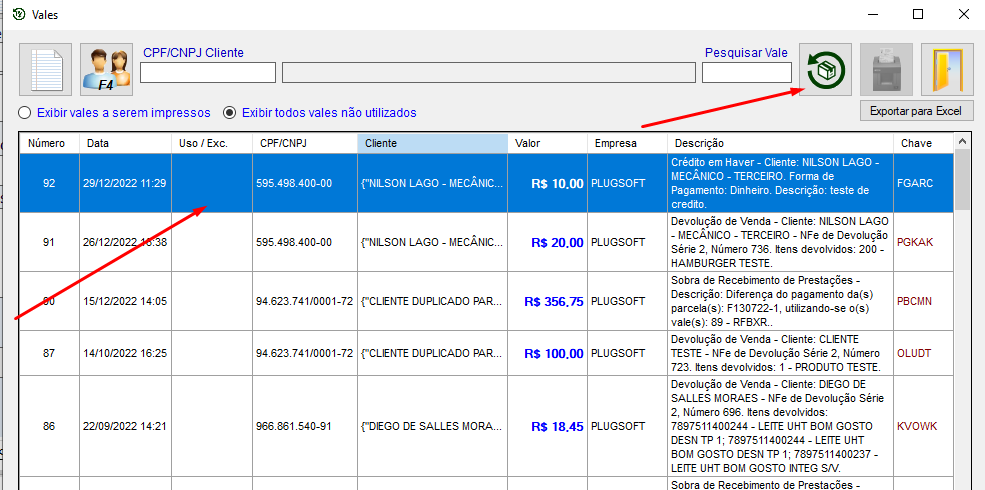Click date 22/09/2022 14:21
Screen dimensions: 985x490
click(124, 427)
